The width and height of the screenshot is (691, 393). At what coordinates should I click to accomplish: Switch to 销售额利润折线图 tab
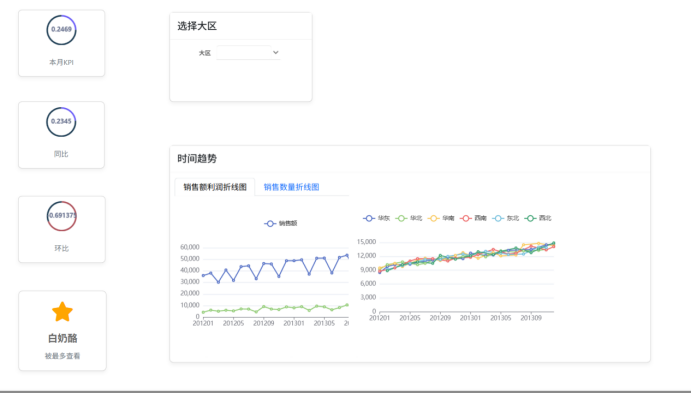coord(215,187)
